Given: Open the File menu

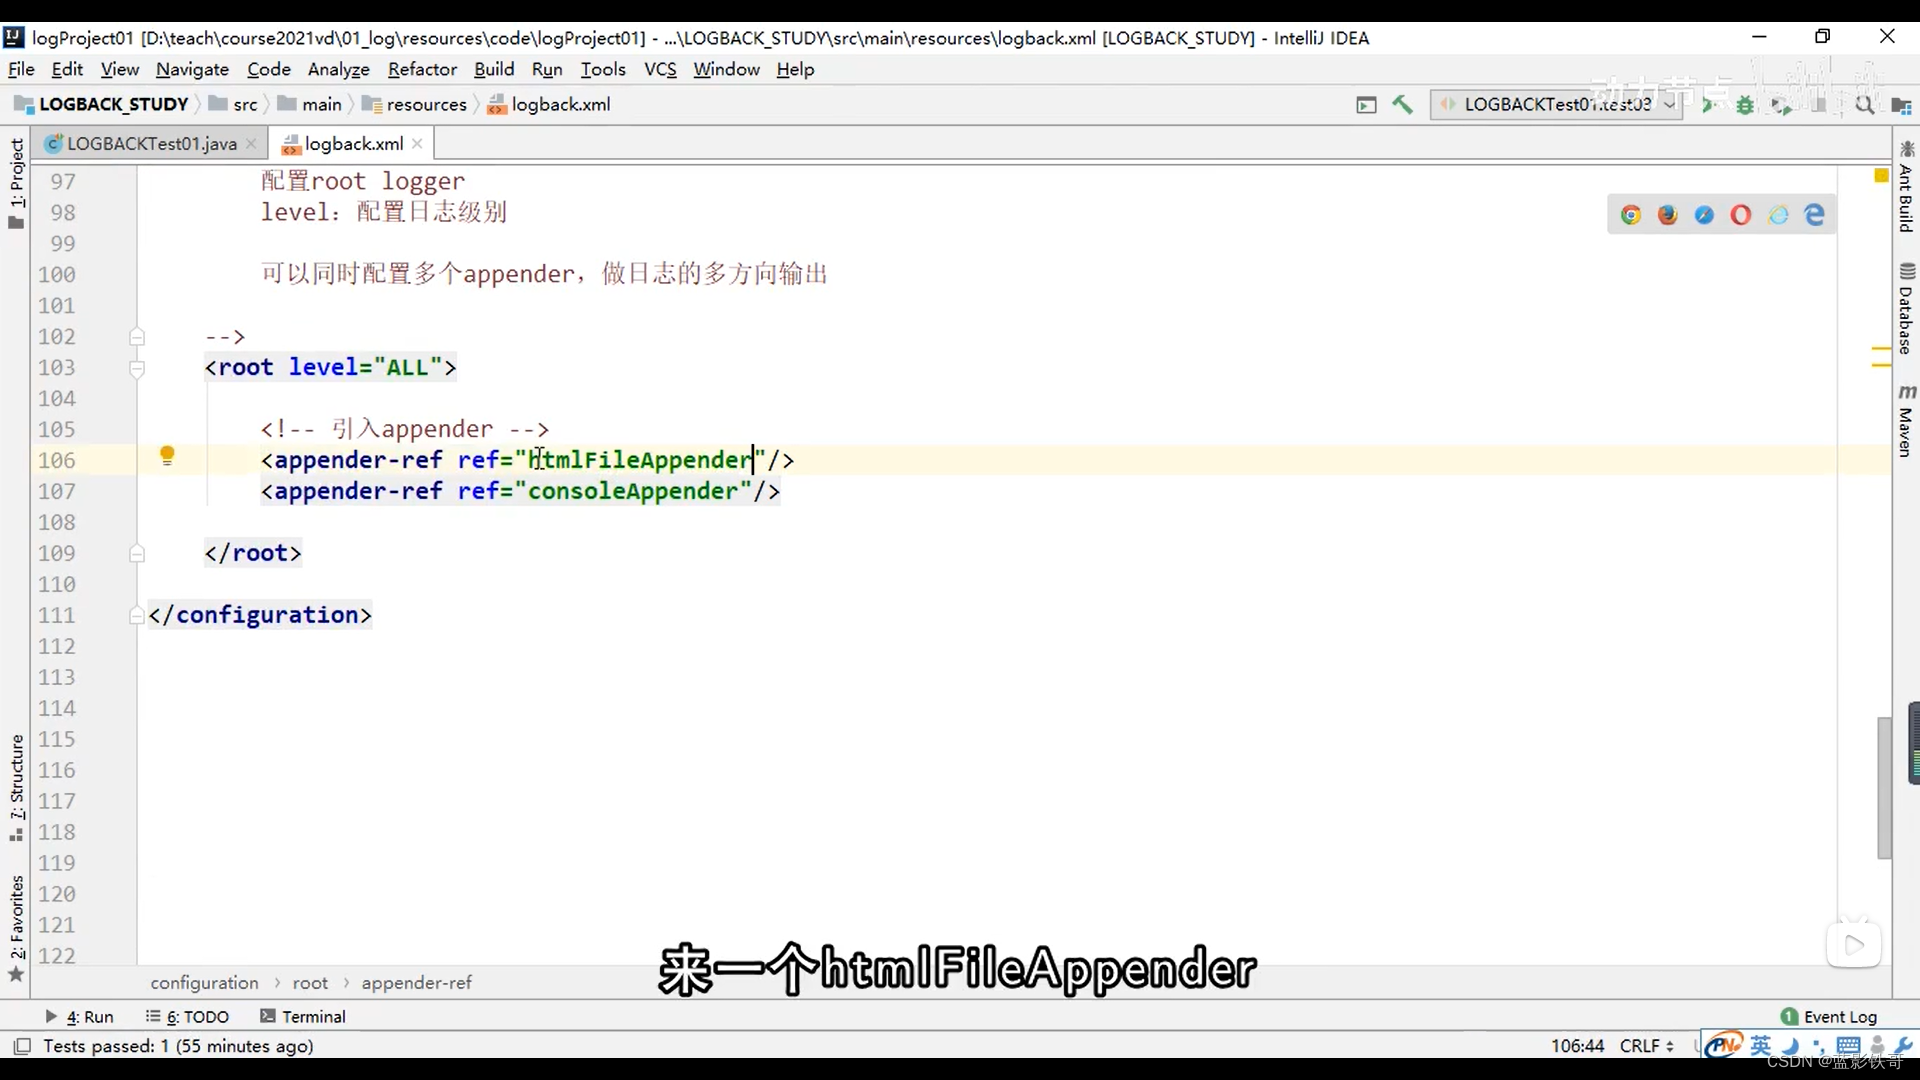Looking at the screenshot, I should 21,69.
